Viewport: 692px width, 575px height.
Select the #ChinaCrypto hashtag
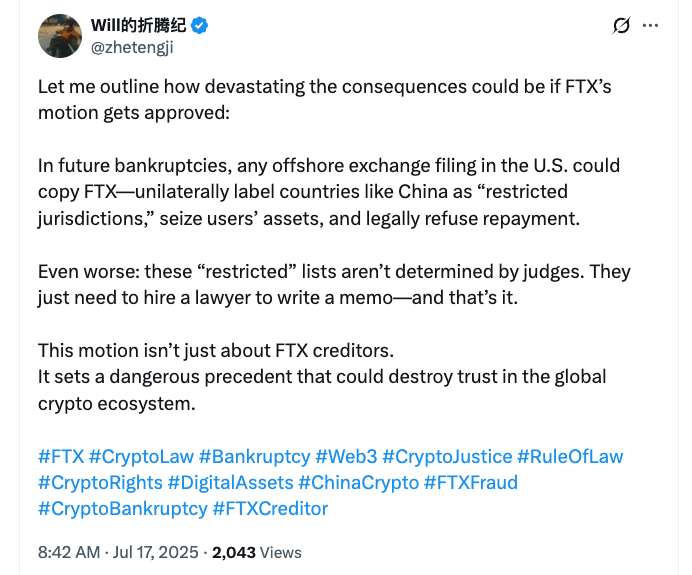point(358,483)
